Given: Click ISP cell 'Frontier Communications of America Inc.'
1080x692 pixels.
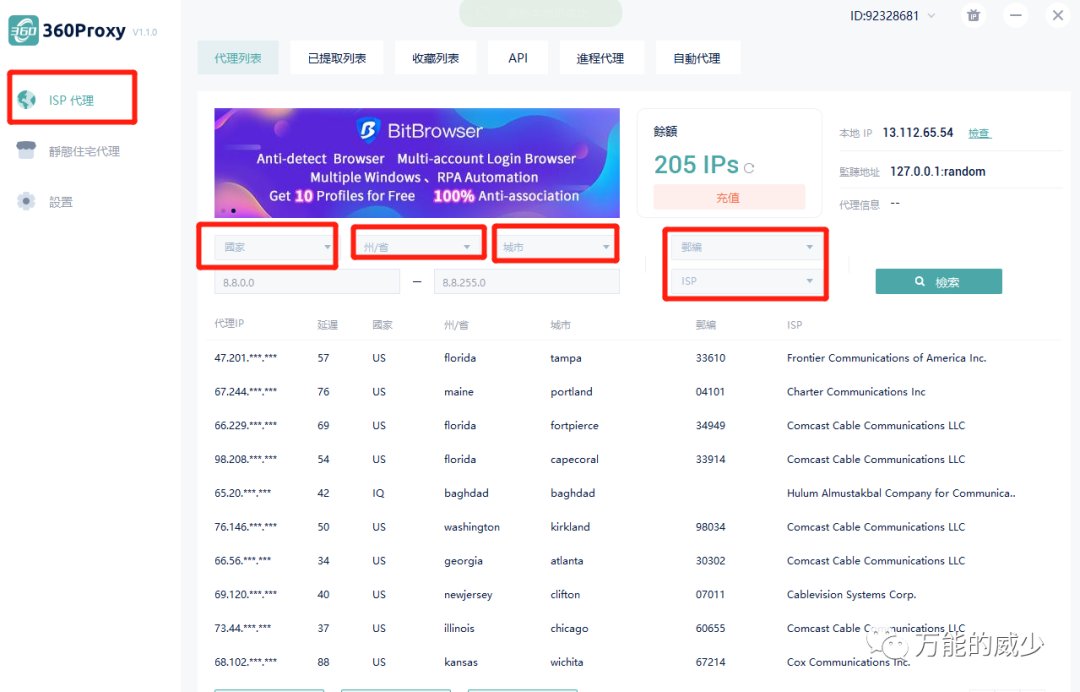Looking at the screenshot, I should pos(886,358).
